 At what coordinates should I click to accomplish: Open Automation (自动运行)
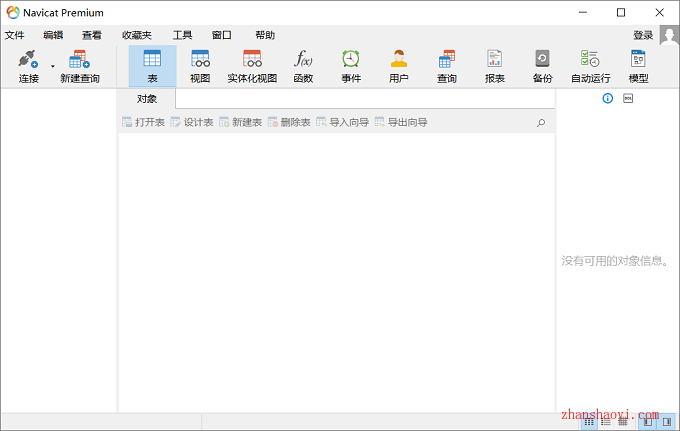point(590,66)
